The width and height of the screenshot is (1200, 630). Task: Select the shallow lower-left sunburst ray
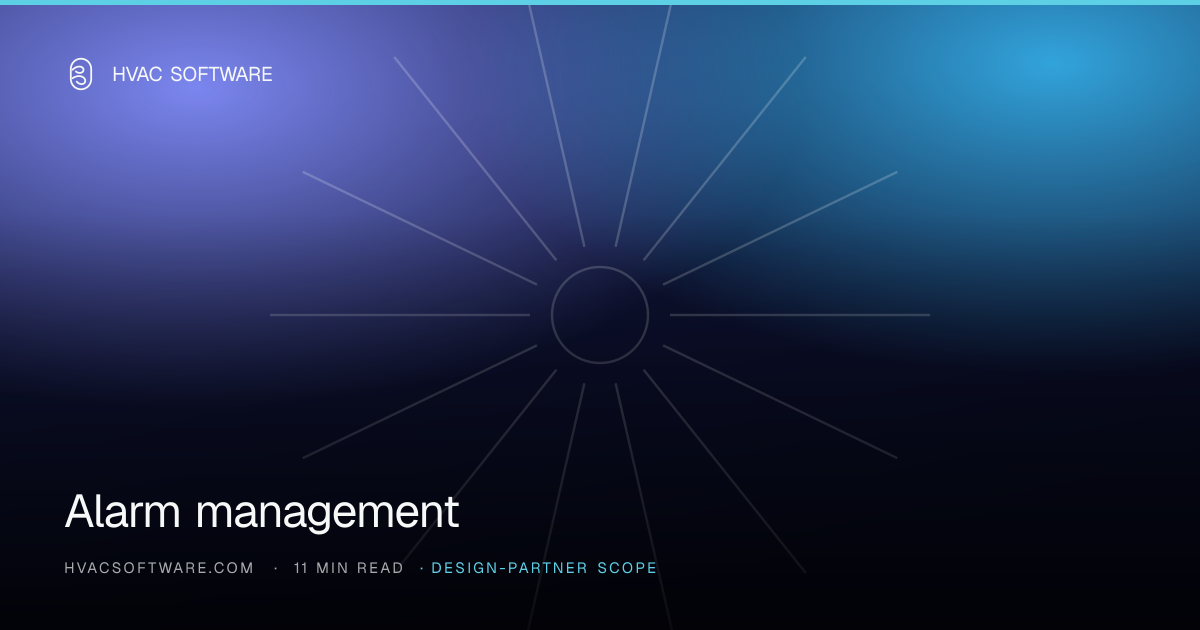point(420,402)
